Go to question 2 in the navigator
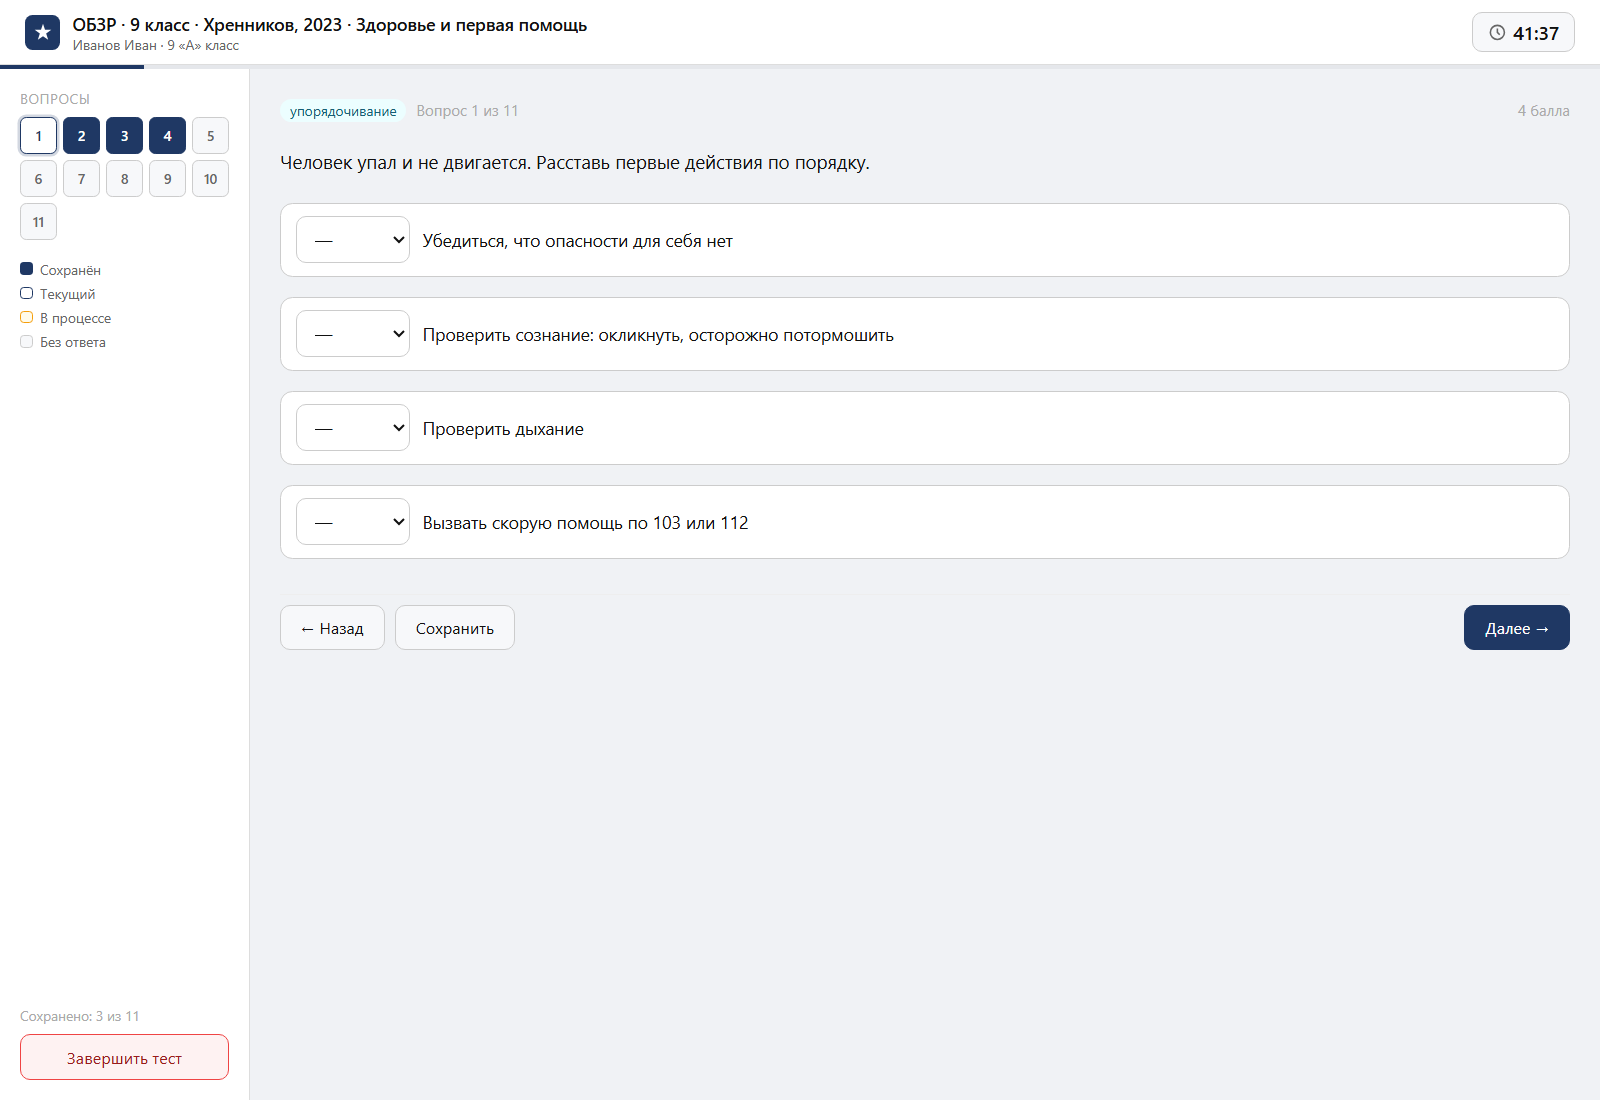Image resolution: width=1600 pixels, height=1100 pixels. coord(81,136)
